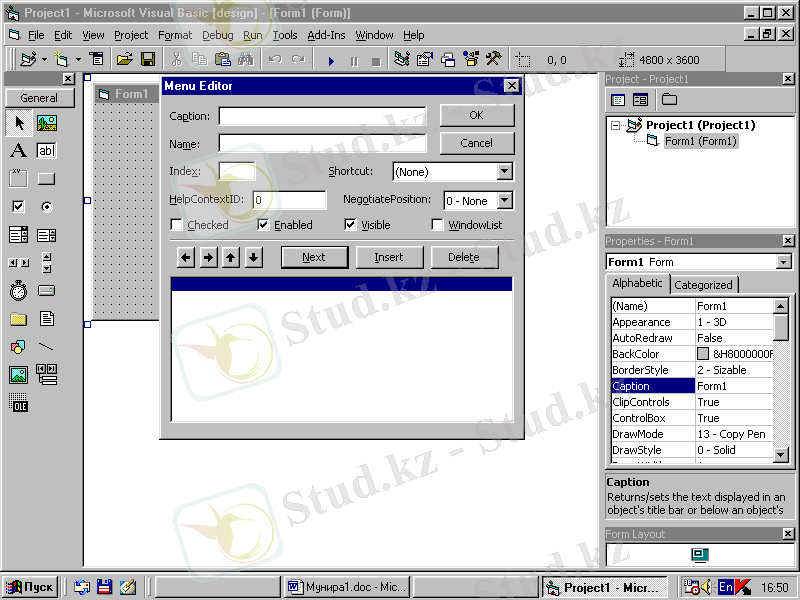800x600 pixels.
Task: Click the Save Project toolbar icon
Action: (148, 60)
